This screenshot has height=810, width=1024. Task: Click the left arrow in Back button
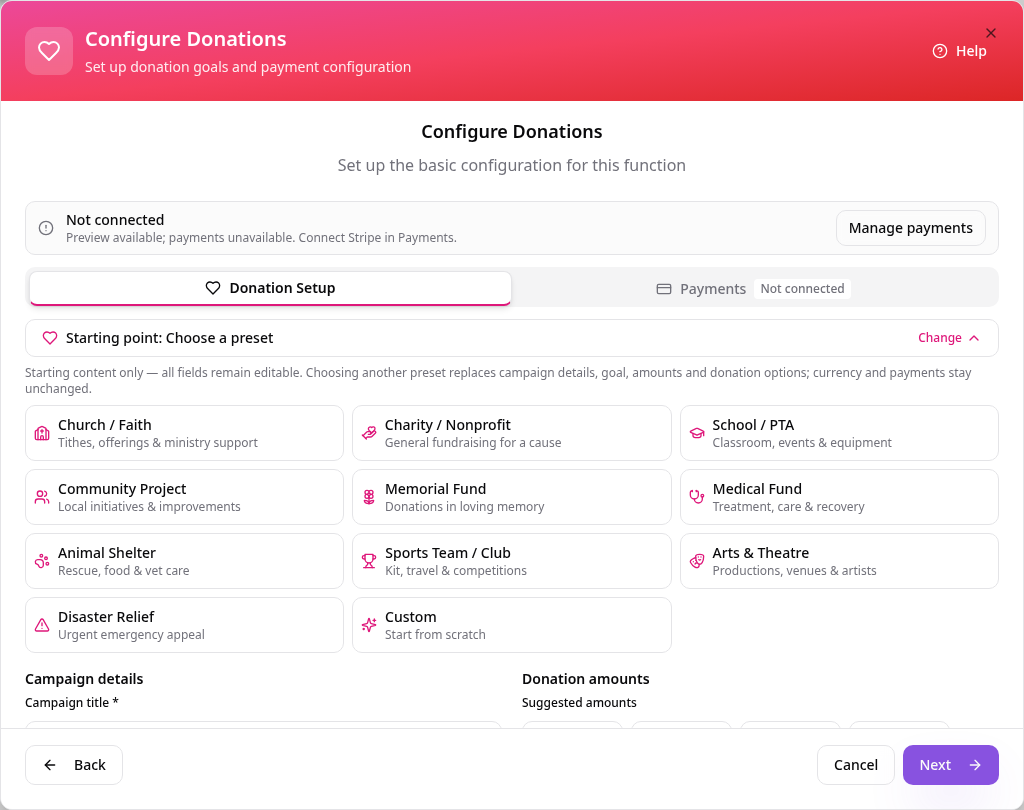[50, 765]
